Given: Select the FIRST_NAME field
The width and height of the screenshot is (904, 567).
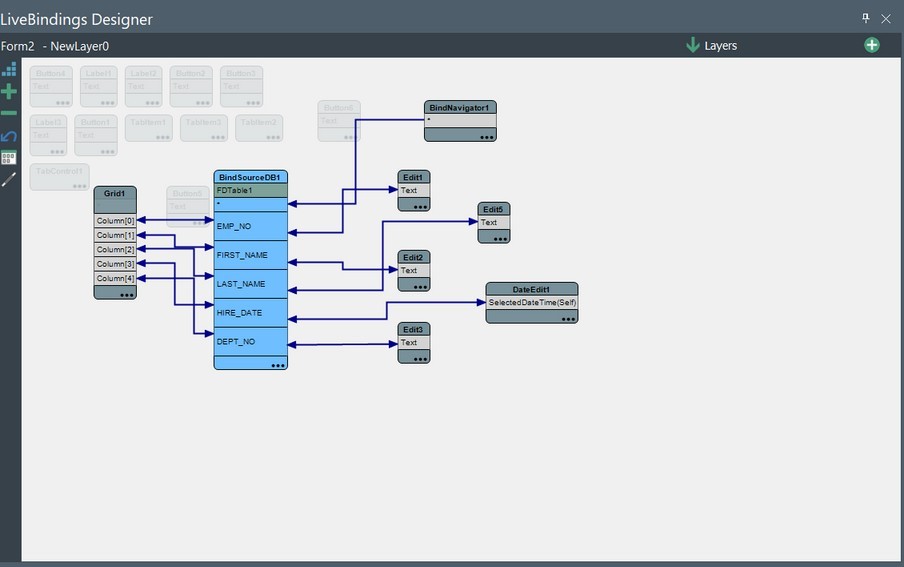Looking at the screenshot, I should 250,255.
